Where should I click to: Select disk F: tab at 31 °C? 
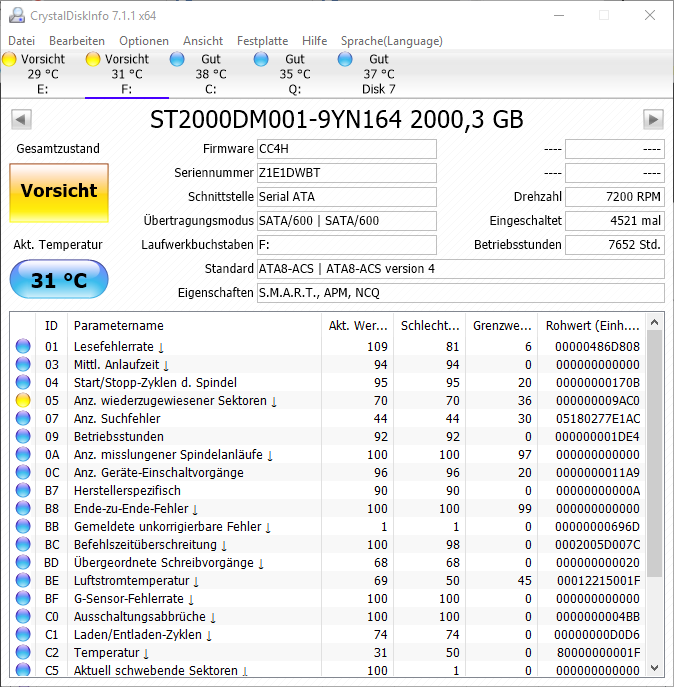(127, 74)
